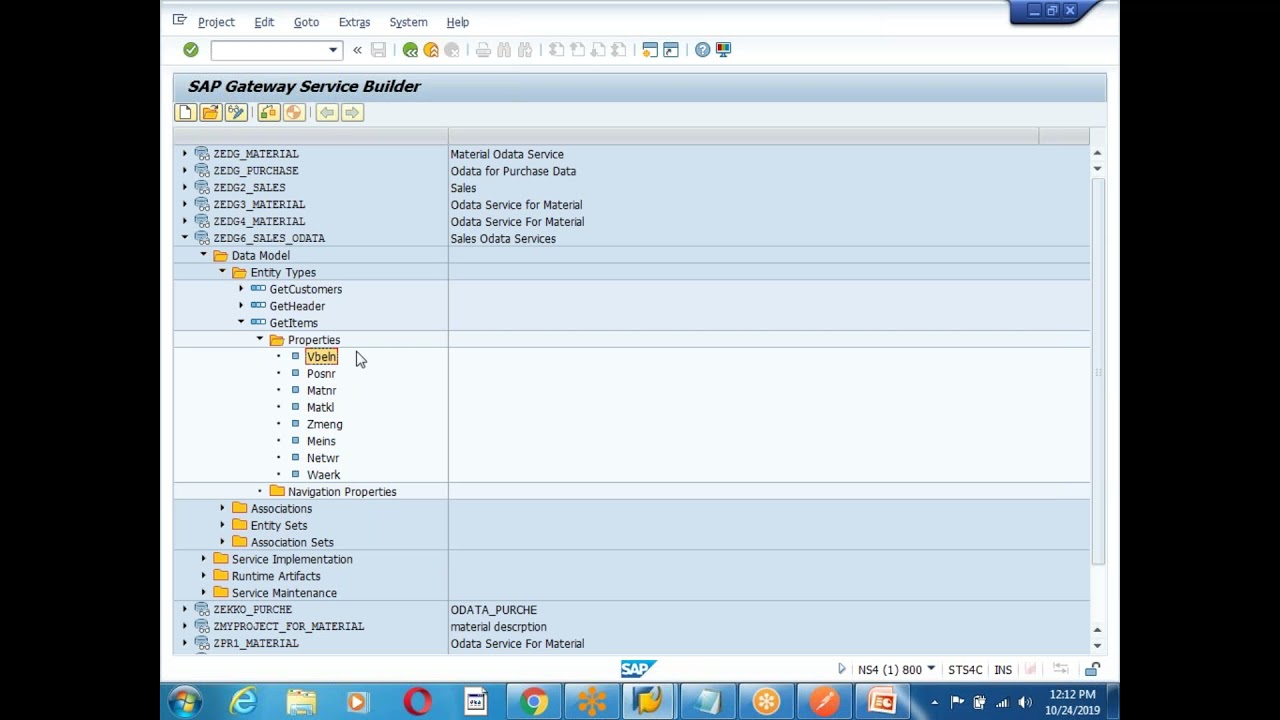
Task: Select the Entity Sets folder
Action: point(278,526)
